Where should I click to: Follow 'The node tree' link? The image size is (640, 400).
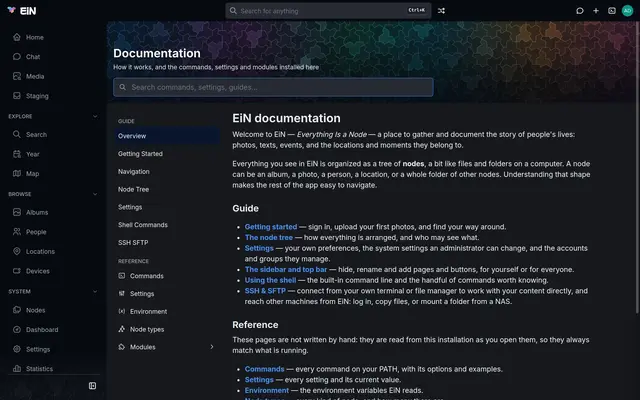pyautogui.click(x=269, y=238)
